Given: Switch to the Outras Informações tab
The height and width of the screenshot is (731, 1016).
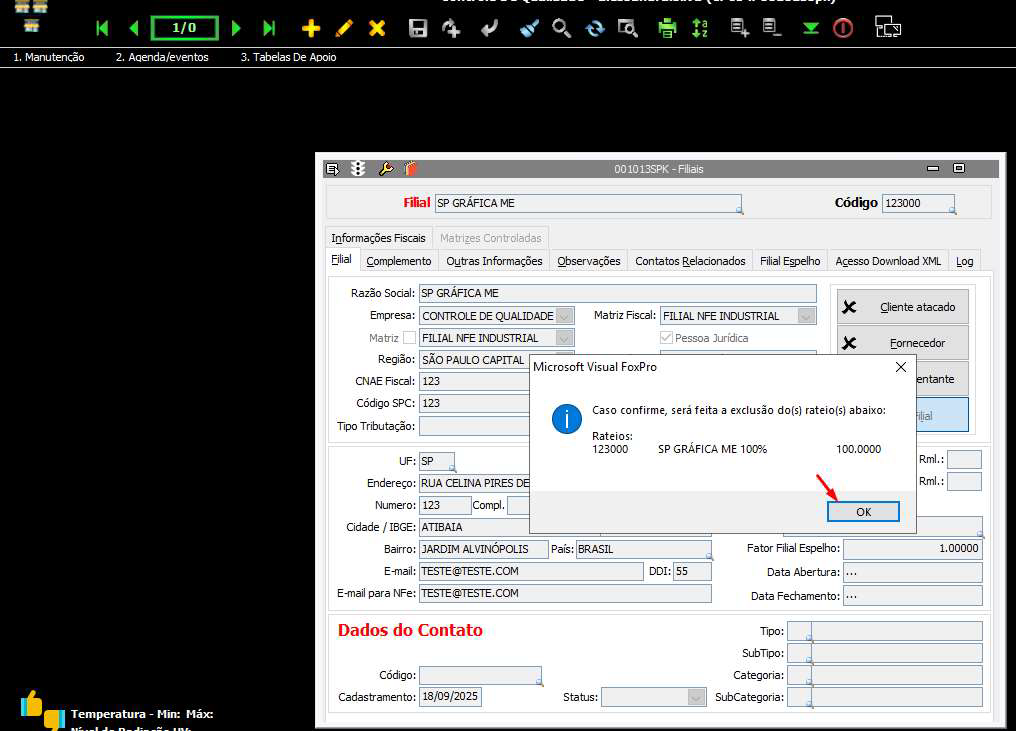Looking at the screenshot, I should point(494,261).
